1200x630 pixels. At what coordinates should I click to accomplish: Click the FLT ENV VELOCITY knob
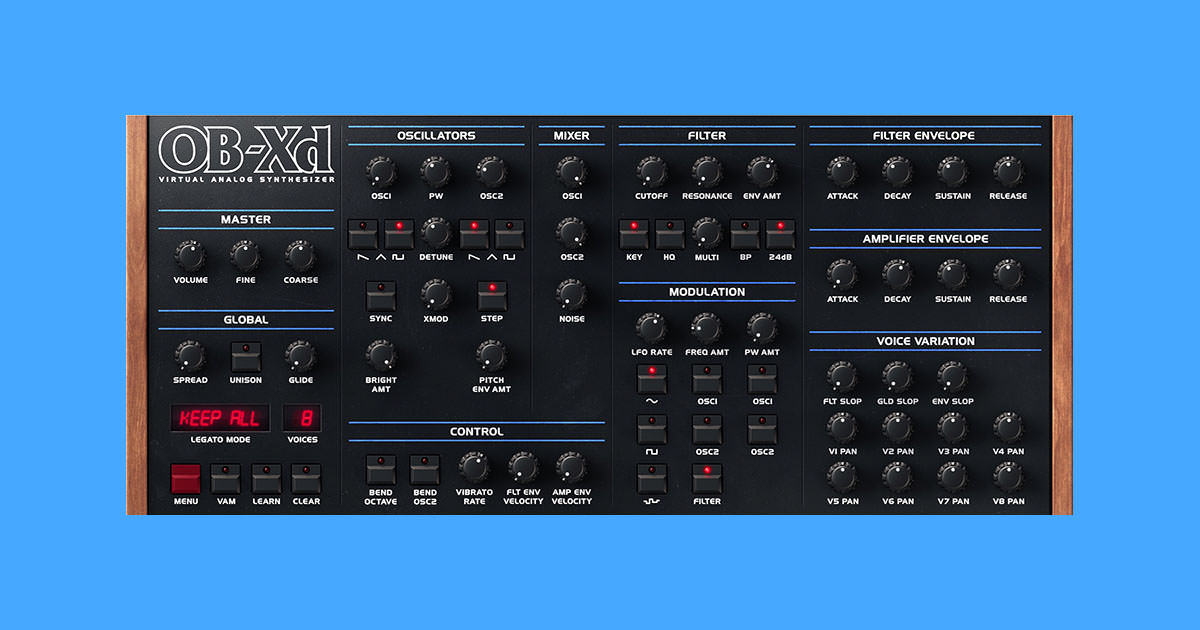523,467
